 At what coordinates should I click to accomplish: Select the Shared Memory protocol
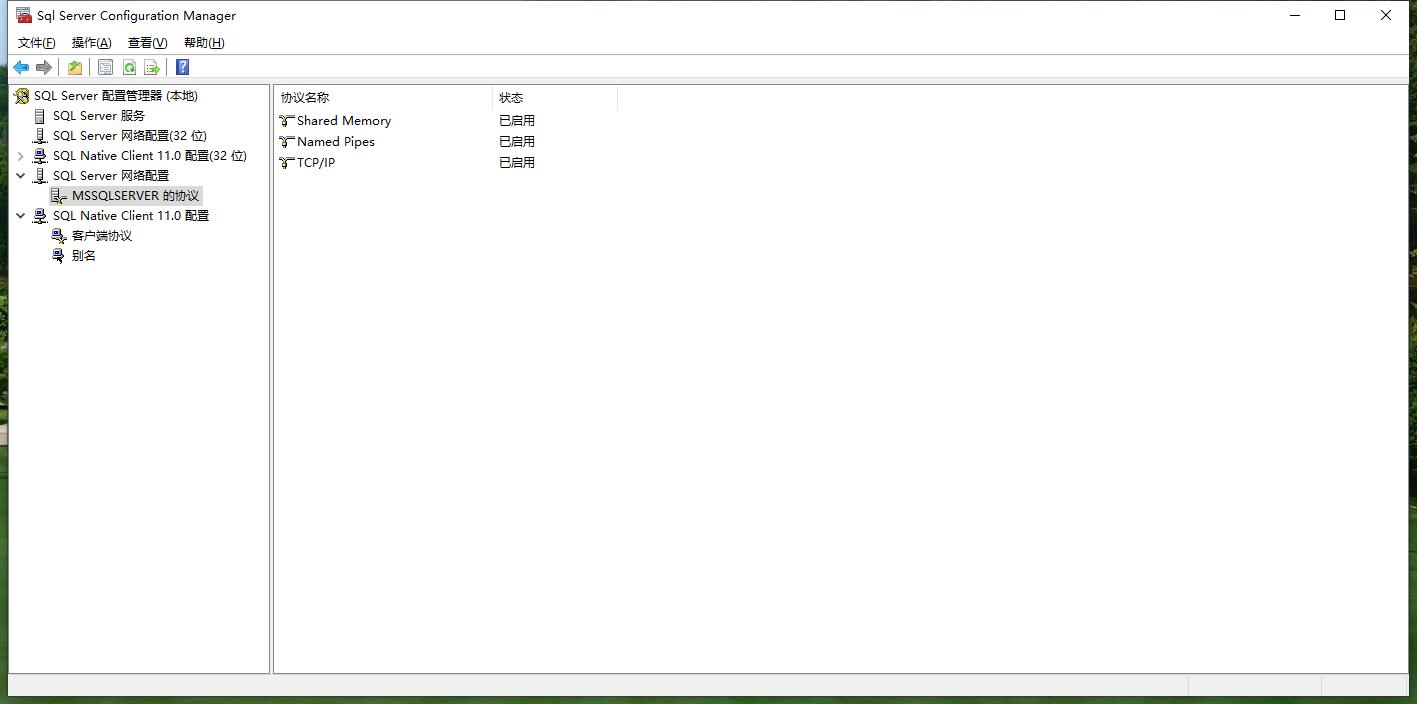click(x=343, y=120)
